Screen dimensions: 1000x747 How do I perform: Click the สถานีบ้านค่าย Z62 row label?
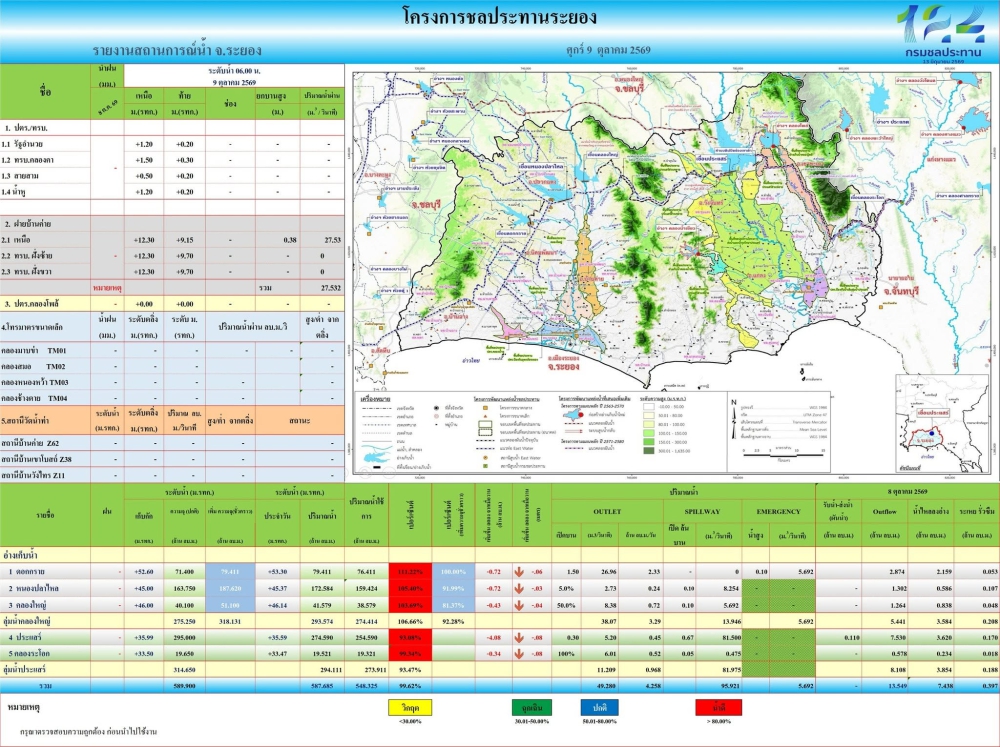coord(30,443)
